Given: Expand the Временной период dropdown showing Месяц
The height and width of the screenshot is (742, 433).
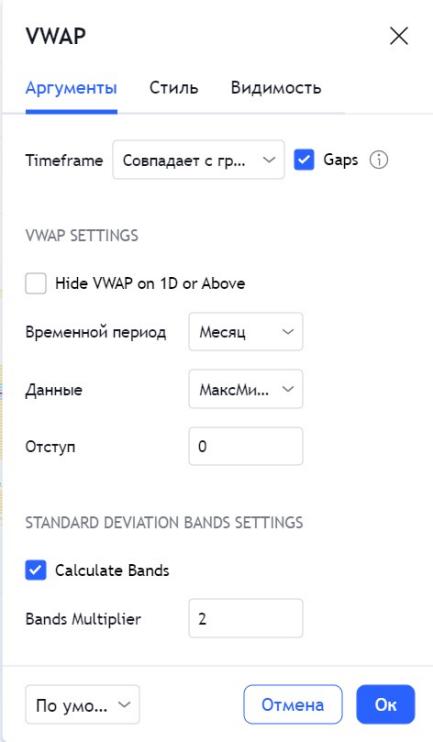Looking at the screenshot, I should pyautogui.click(x=246, y=332).
